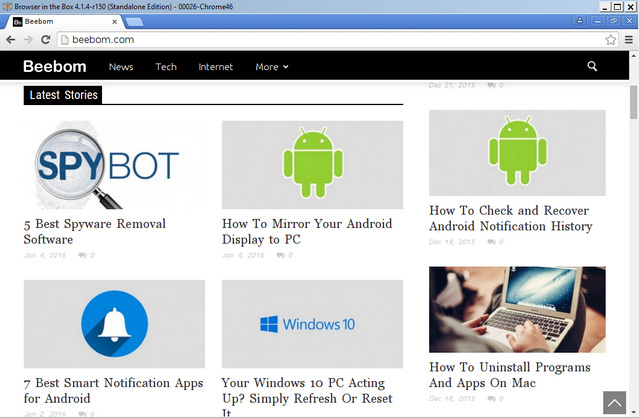This screenshot has width=639, height=418.
Task: Click comment count beside Dec 18, 2015
Action: click(496, 398)
